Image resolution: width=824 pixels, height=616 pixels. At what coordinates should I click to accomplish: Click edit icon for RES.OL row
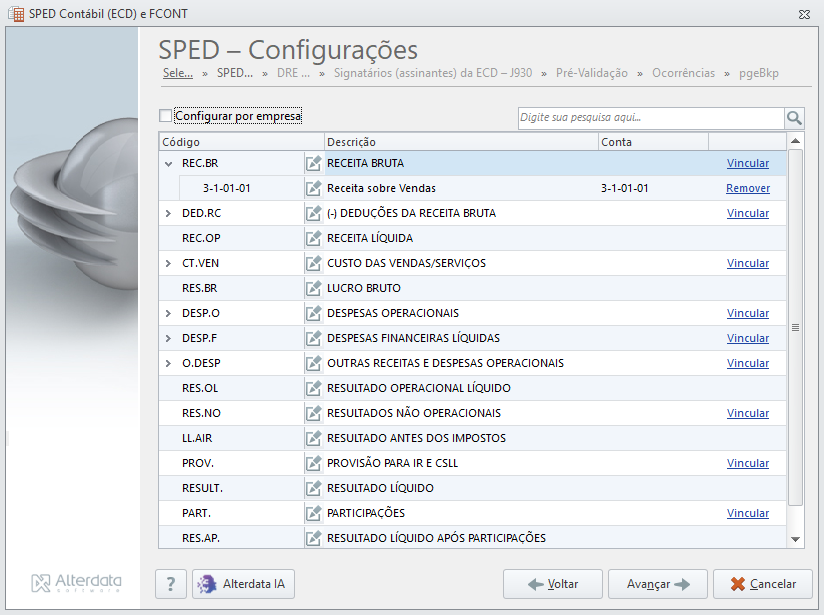[313, 388]
